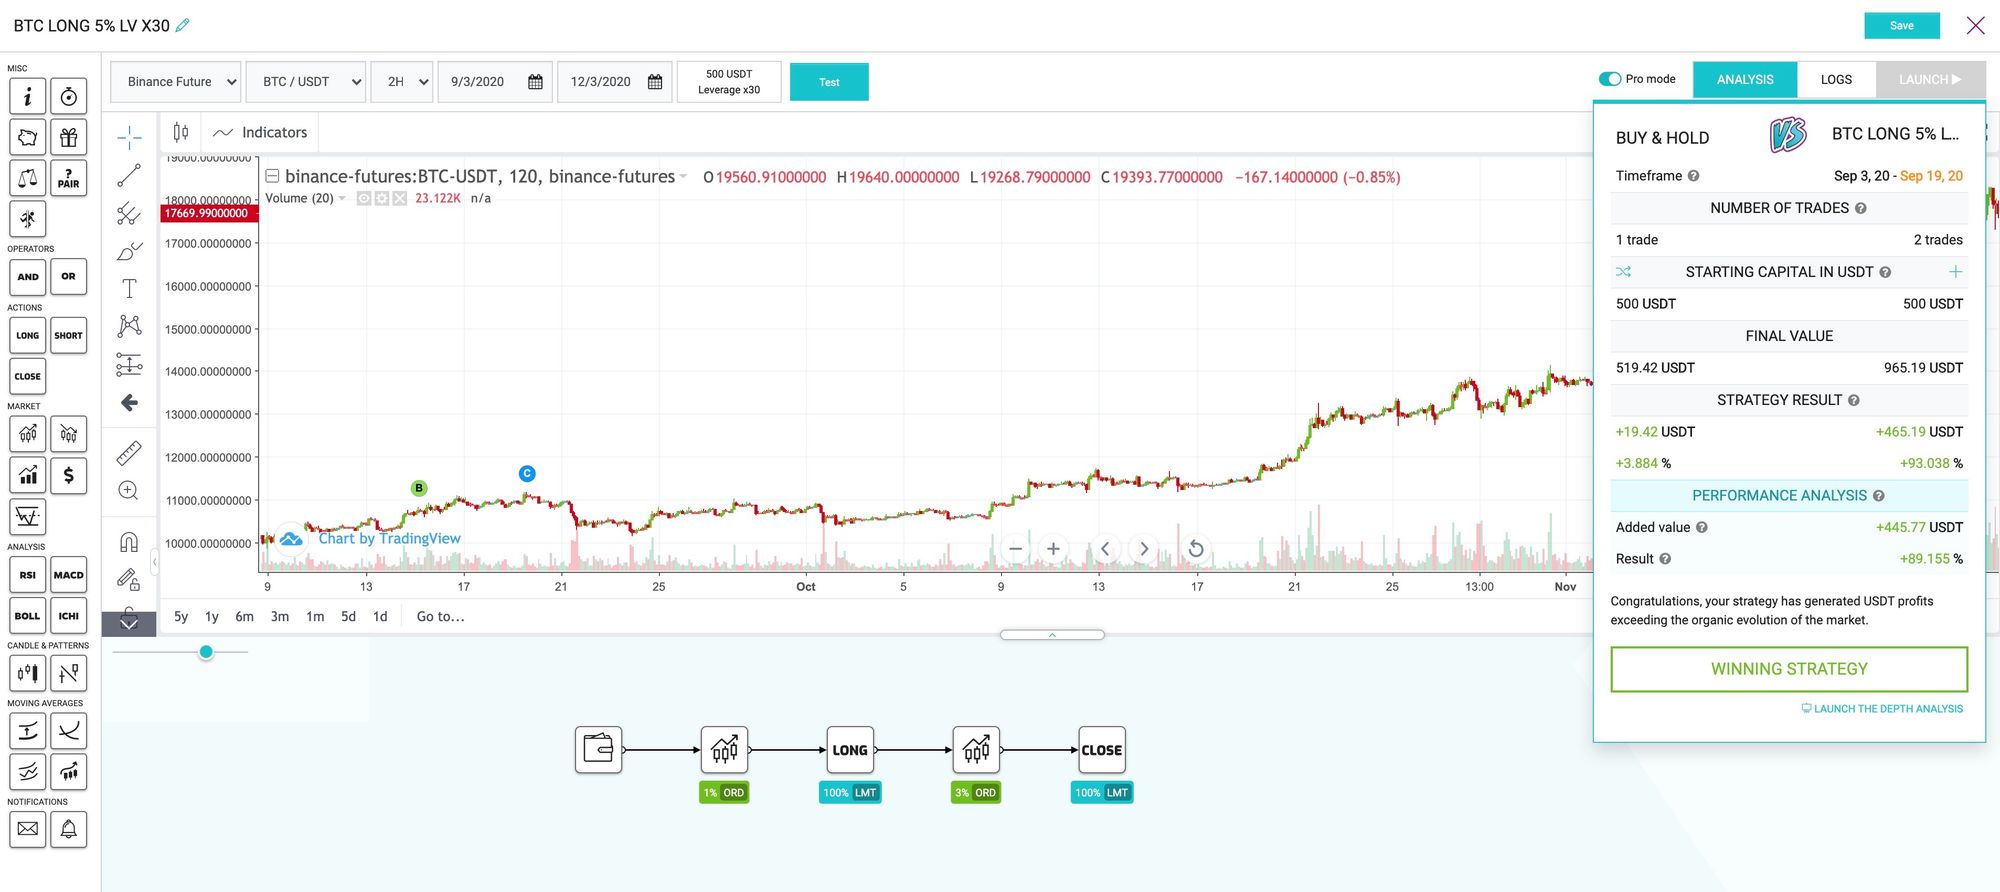Click the Go to... date button
Image resolution: width=2000 pixels, height=892 pixels.
tap(440, 617)
